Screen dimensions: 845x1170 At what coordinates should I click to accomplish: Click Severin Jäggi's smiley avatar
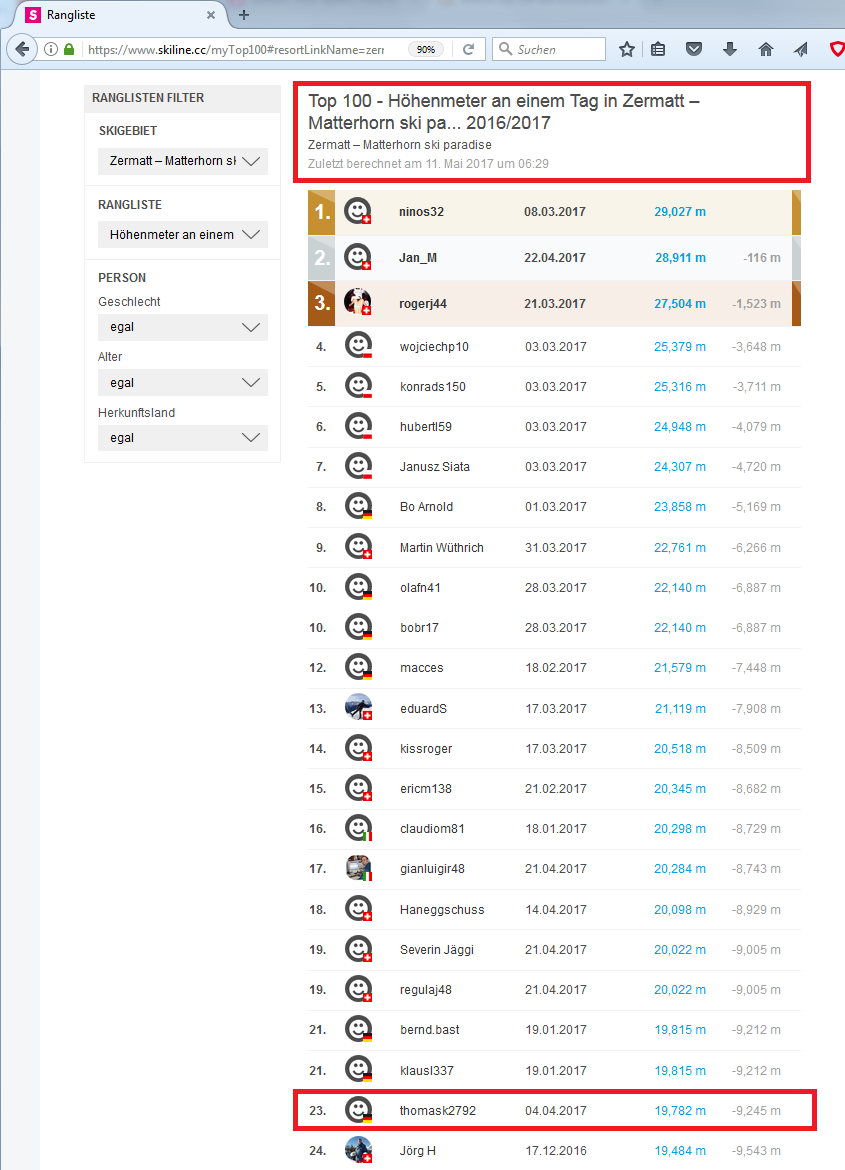358,949
